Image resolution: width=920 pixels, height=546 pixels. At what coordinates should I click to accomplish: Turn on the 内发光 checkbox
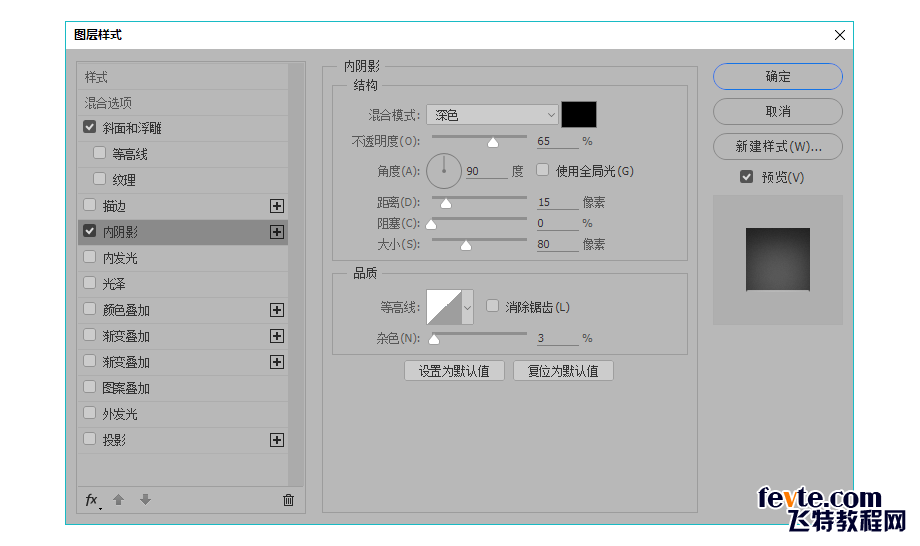pos(89,257)
